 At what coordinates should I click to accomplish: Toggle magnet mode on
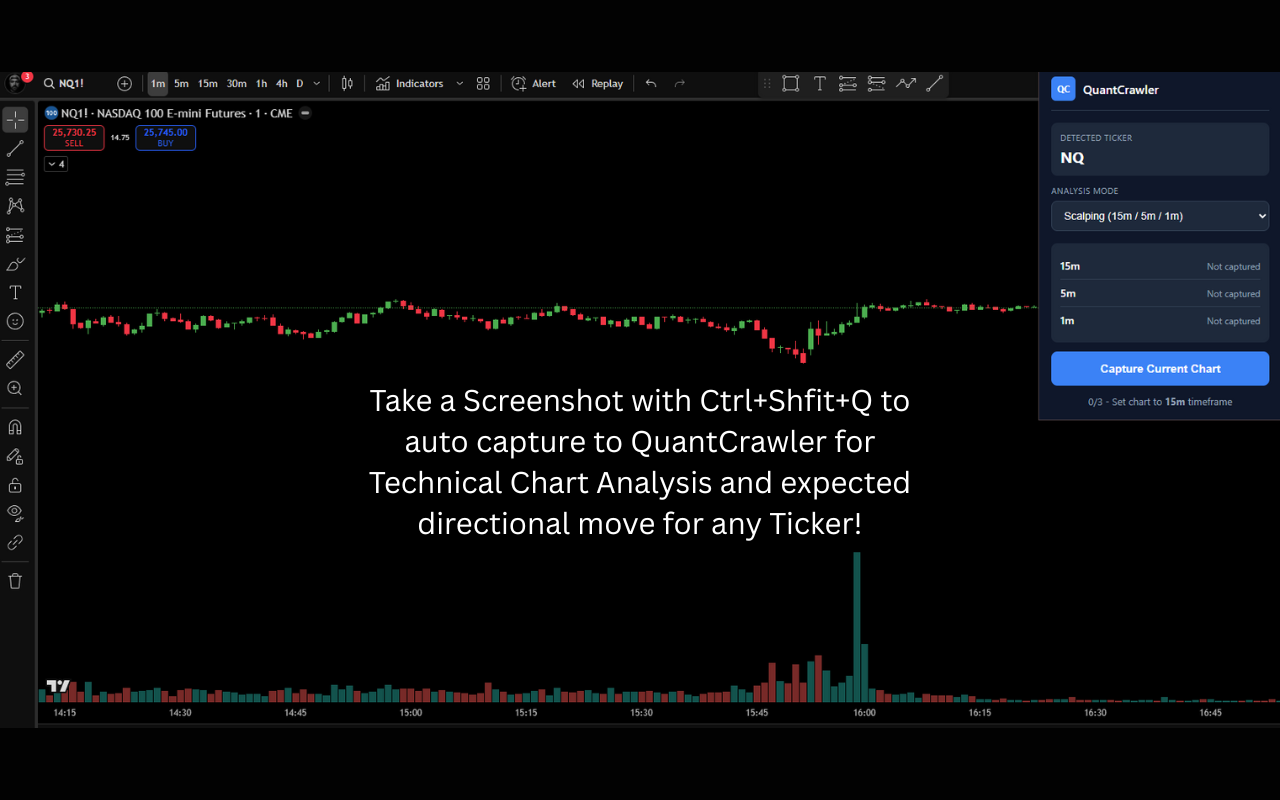[15, 426]
